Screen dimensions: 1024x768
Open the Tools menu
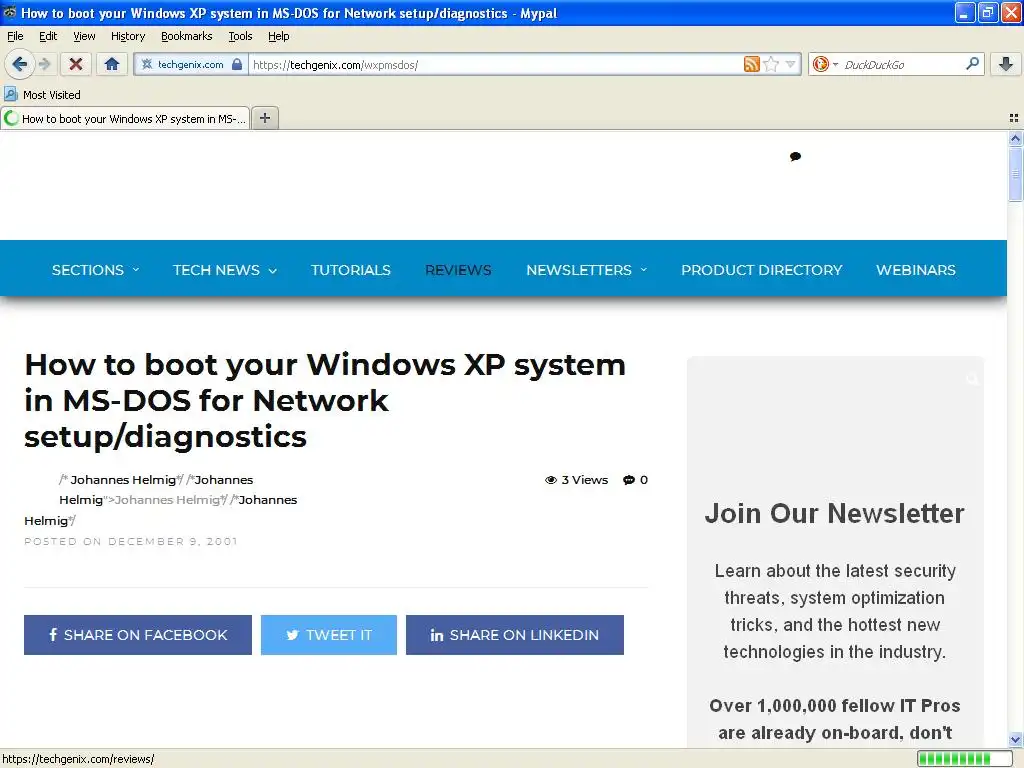coord(240,36)
